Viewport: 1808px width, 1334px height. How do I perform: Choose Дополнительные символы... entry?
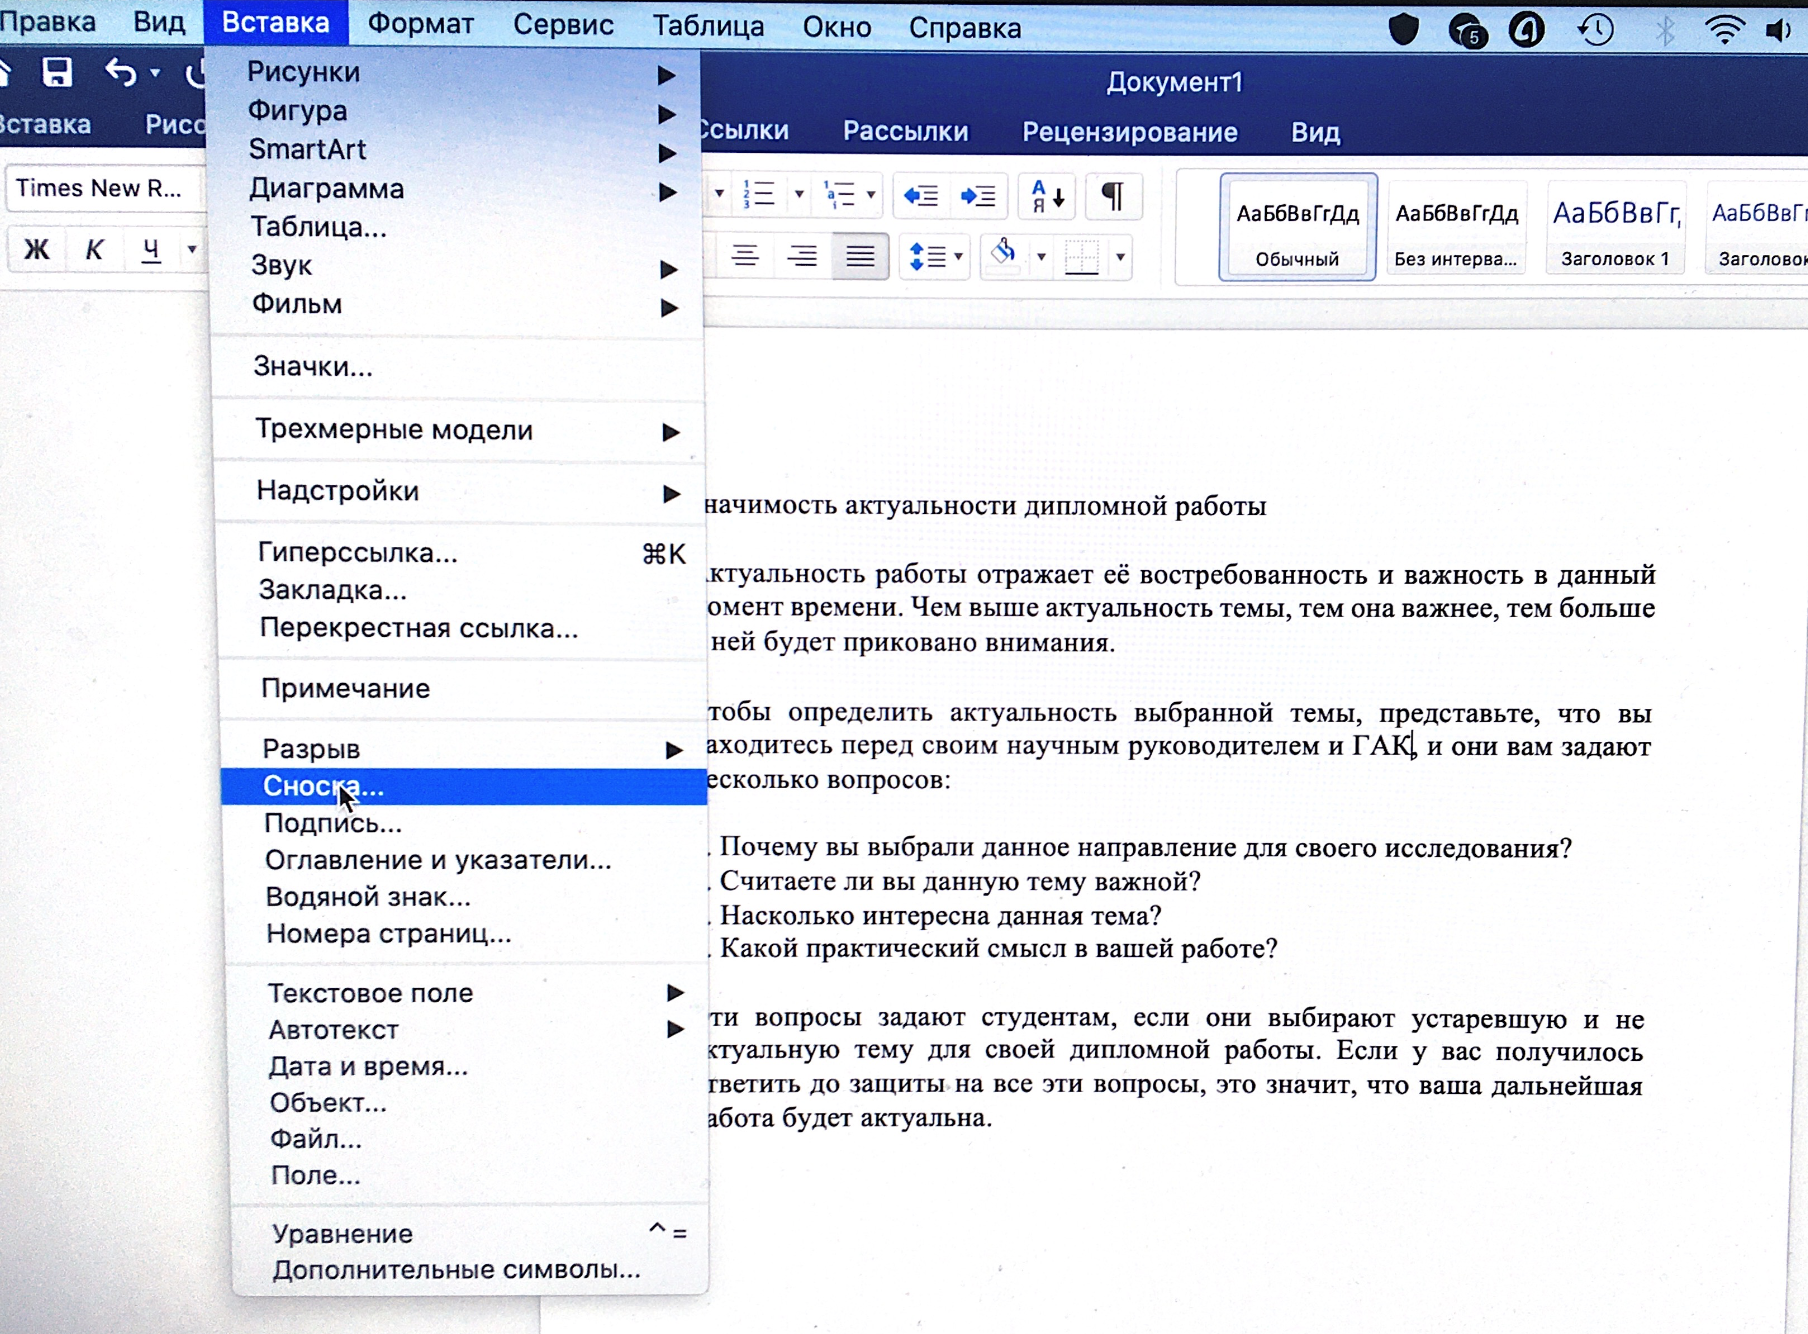pyautogui.click(x=470, y=1269)
